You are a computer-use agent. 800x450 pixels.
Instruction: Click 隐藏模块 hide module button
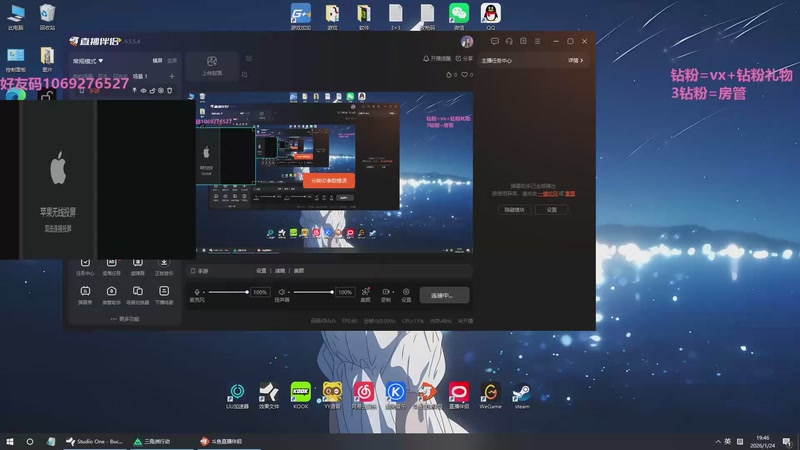pos(514,210)
